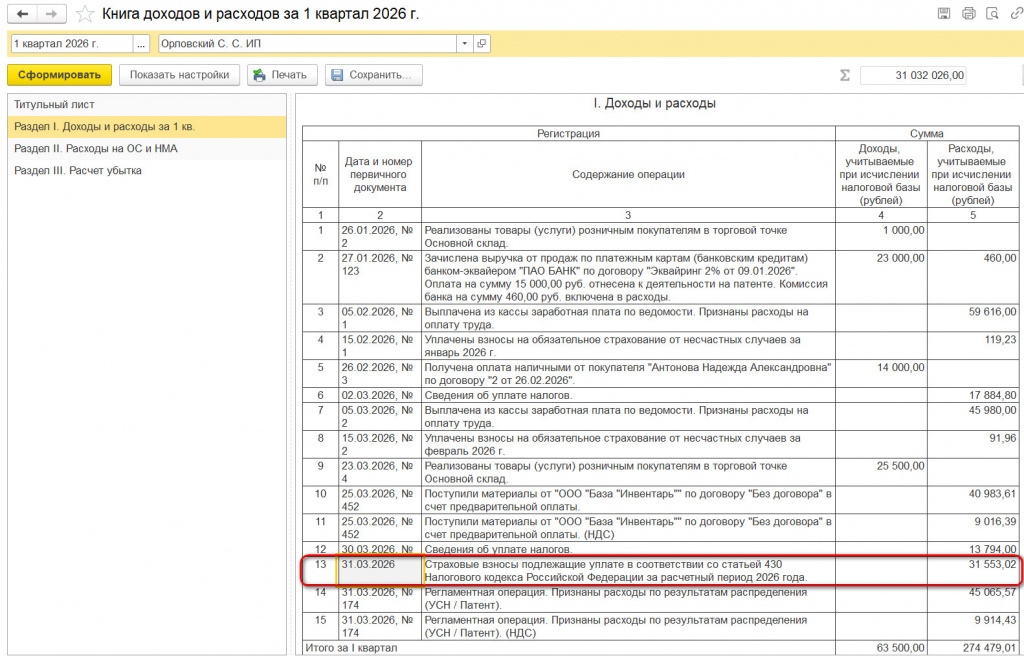Click the 'Сформировать' button
1024x656 pixels.
pos(59,74)
